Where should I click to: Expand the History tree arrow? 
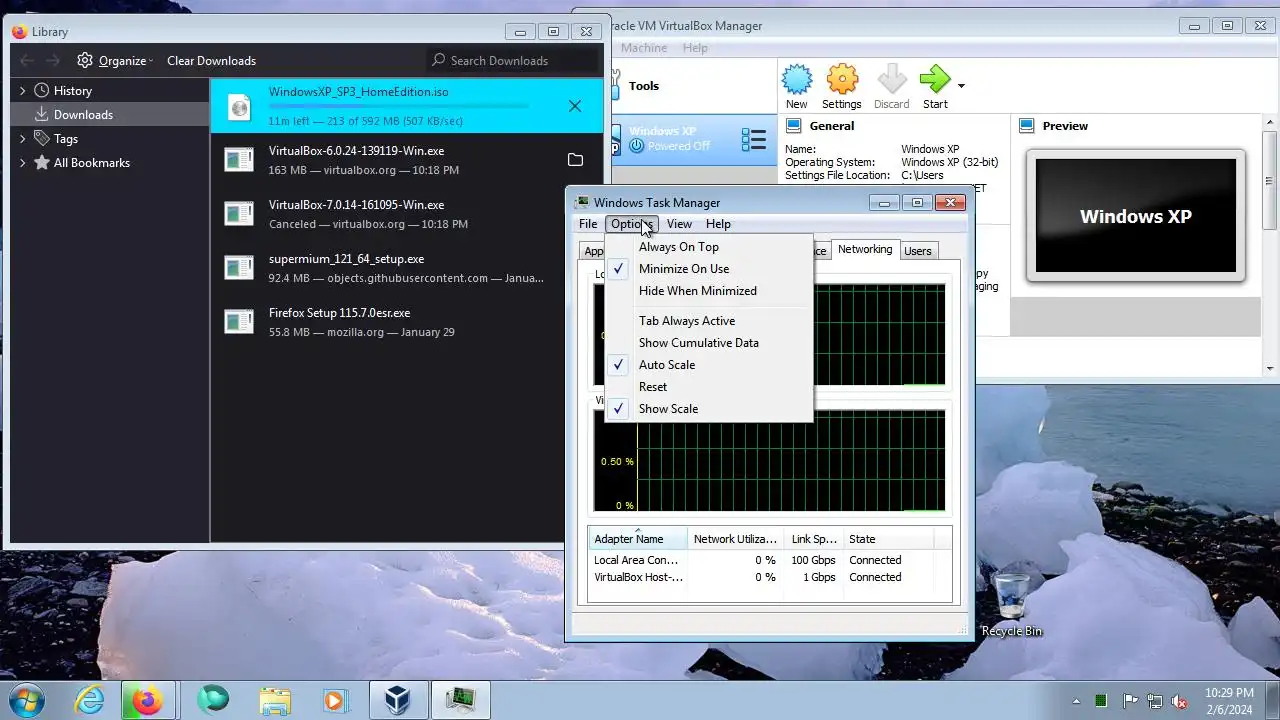click(23, 90)
